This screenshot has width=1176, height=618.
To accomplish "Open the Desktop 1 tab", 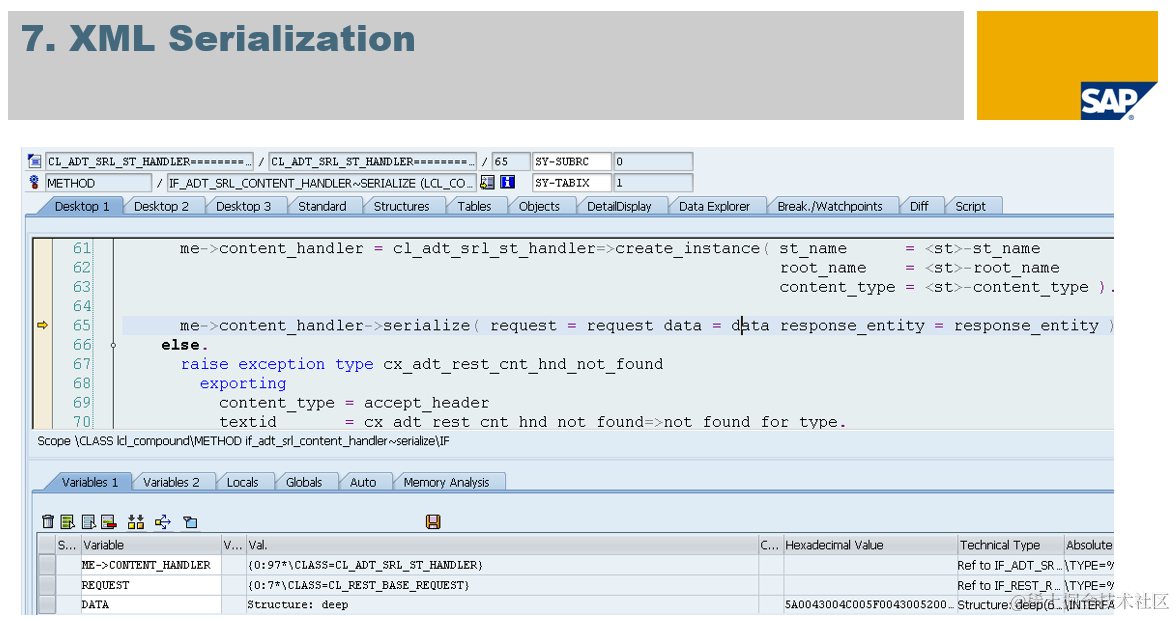I will (x=82, y=206).
